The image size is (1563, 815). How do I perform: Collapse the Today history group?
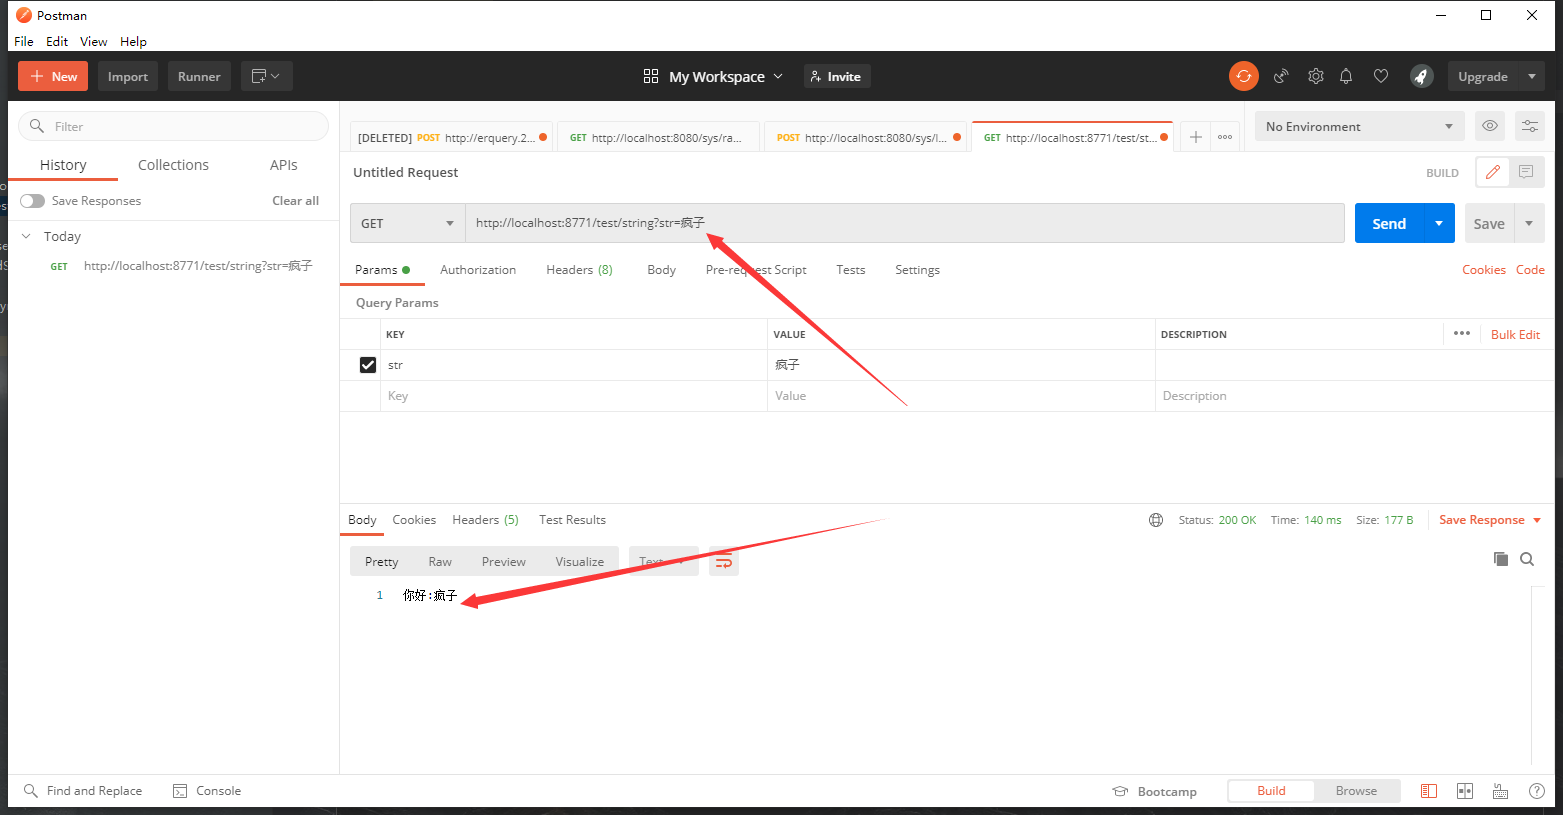point(26,237)
